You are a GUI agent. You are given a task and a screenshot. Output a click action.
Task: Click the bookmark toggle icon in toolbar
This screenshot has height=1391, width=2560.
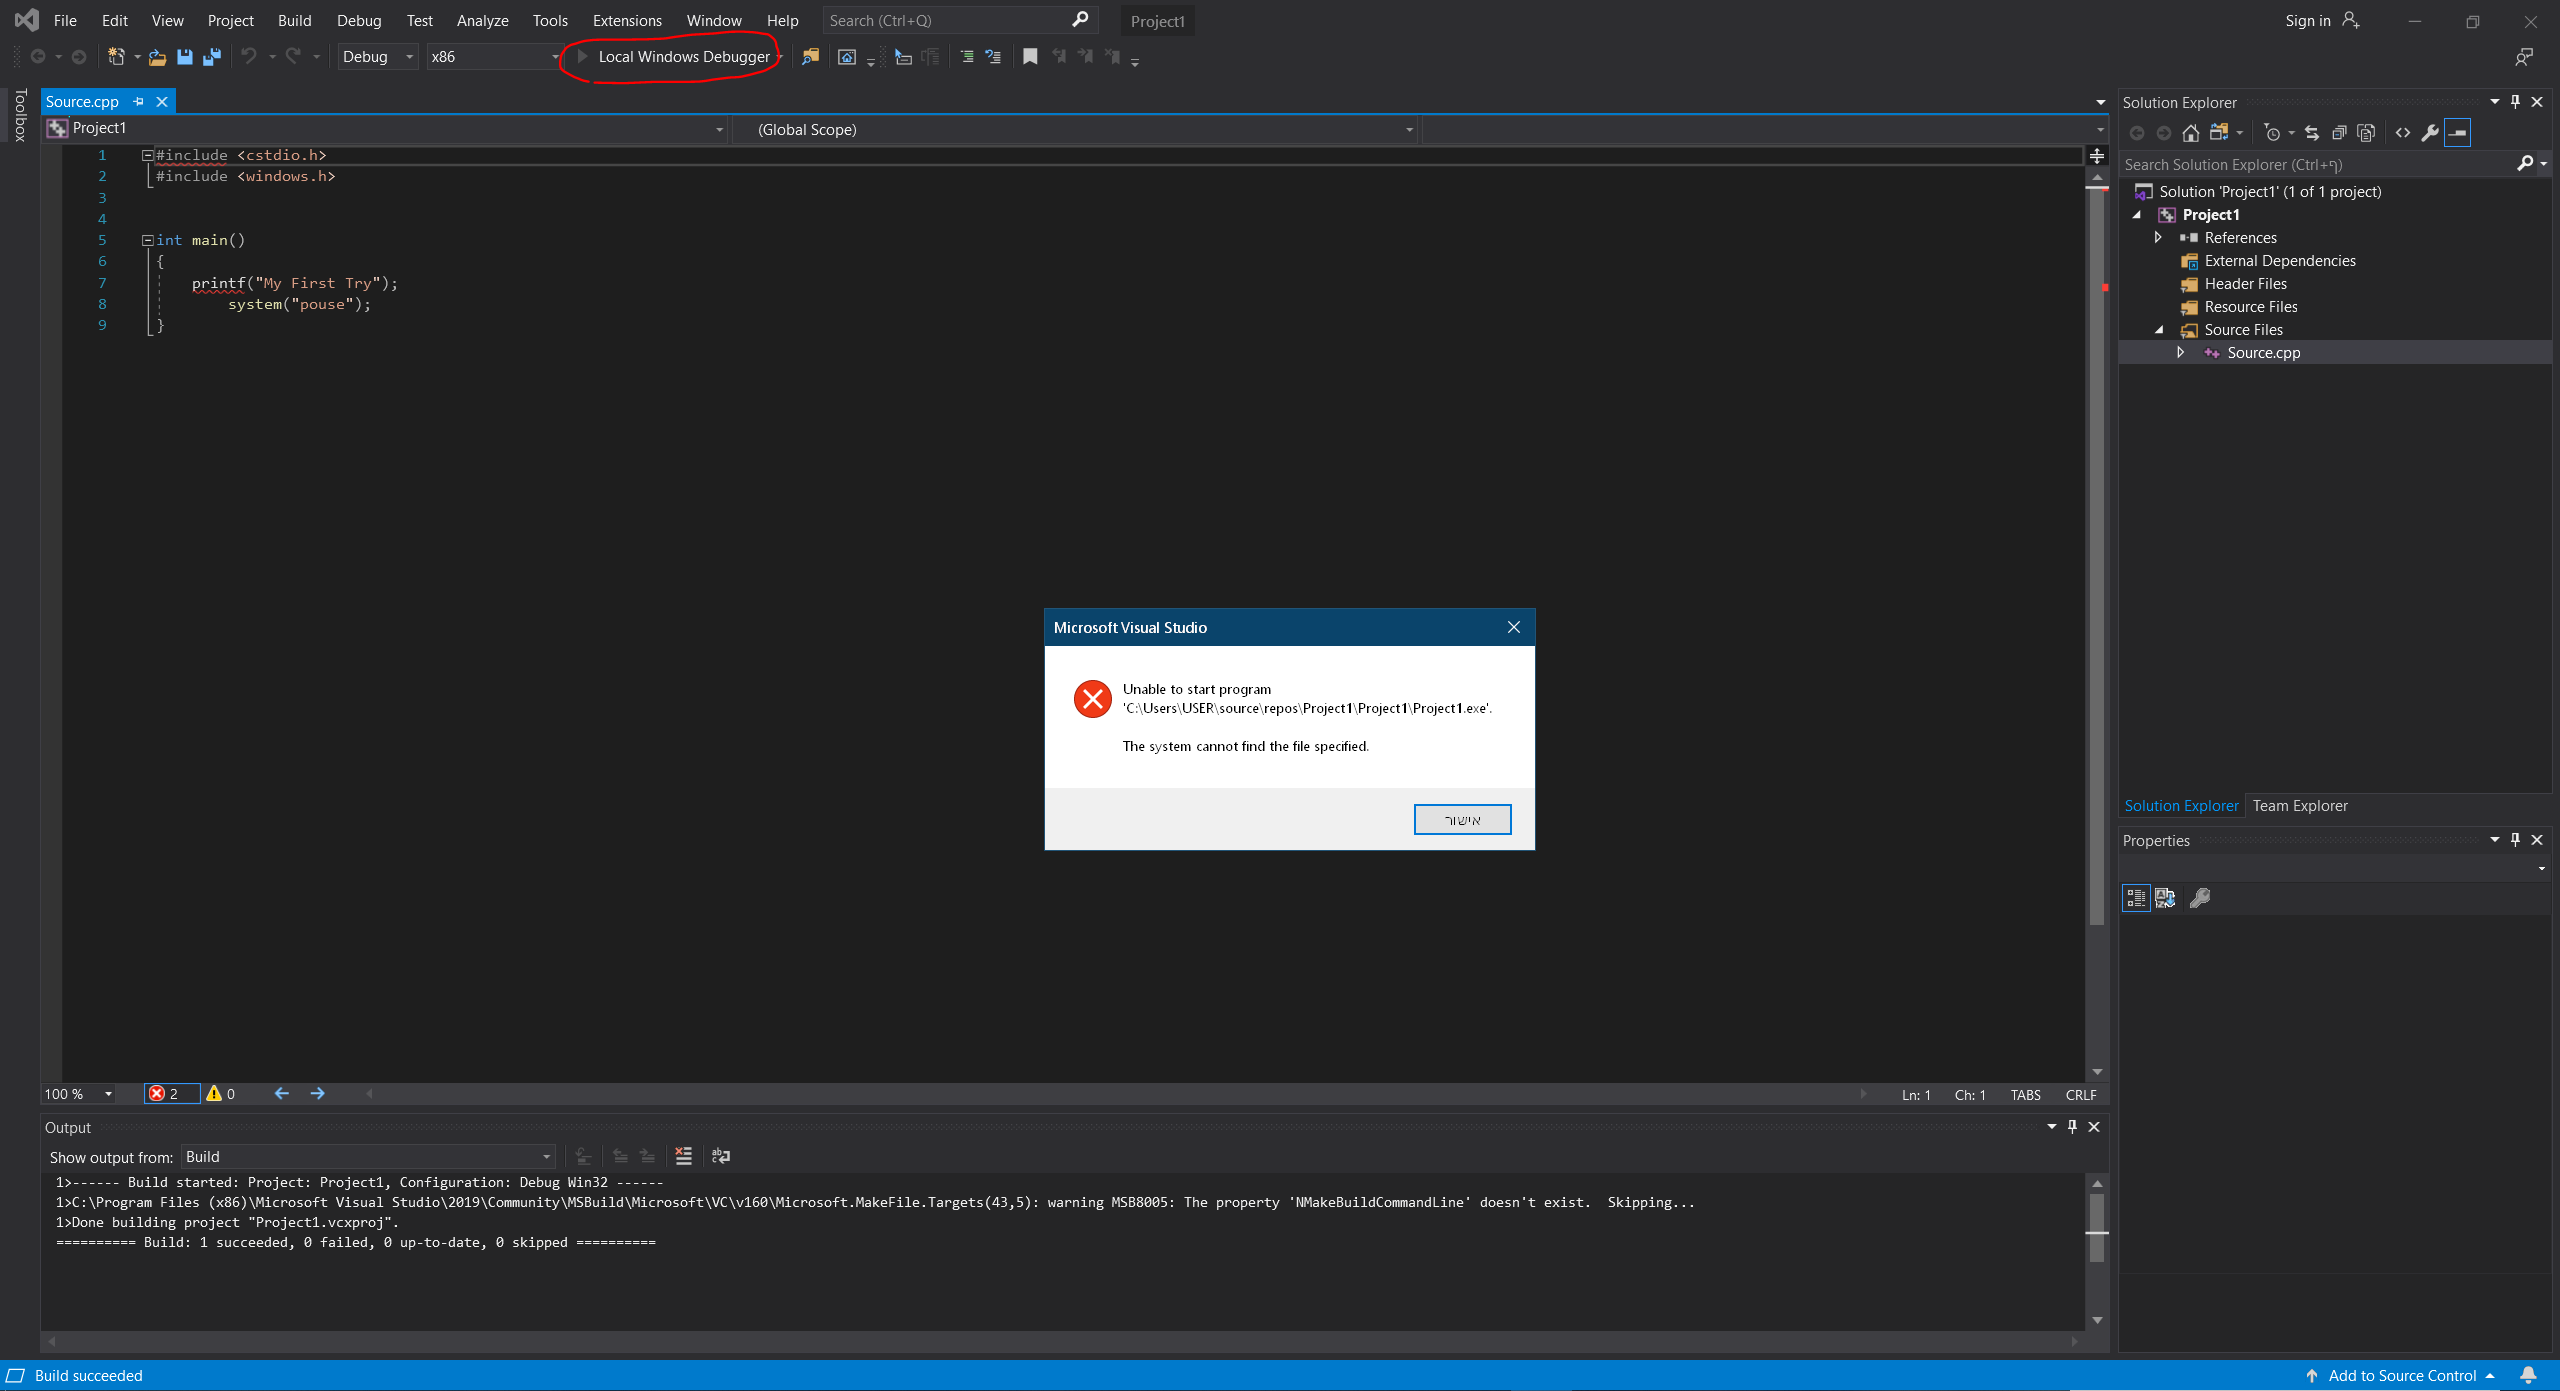click(1030, 57)
